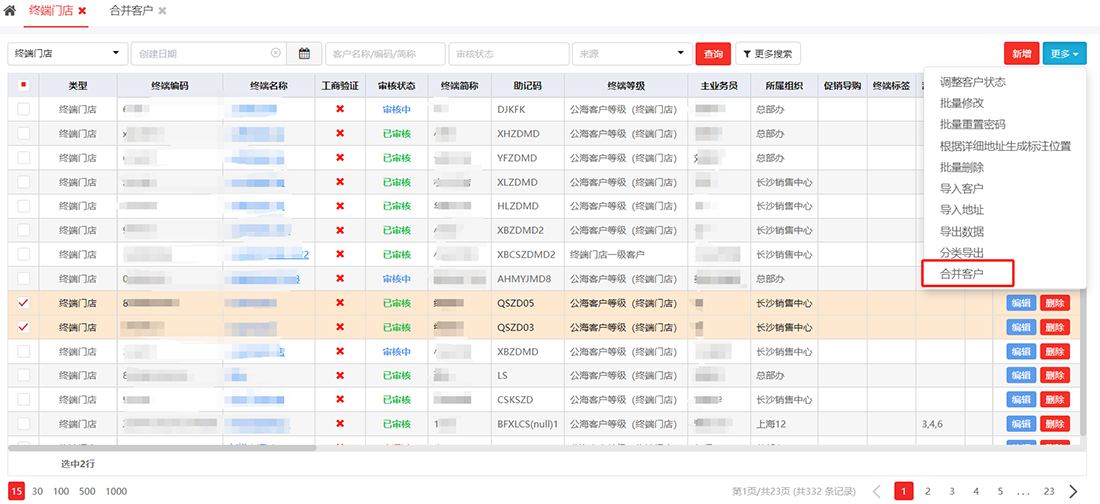This screenshot has width=1100, height=504.
Task: Collapse the 更多 dropdown button
Action: pos(1064,53)
